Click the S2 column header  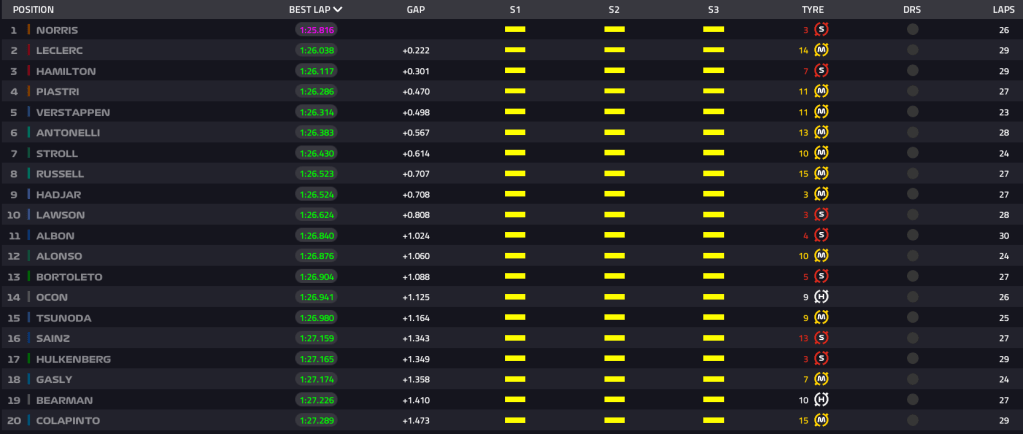tap(614, 10)
